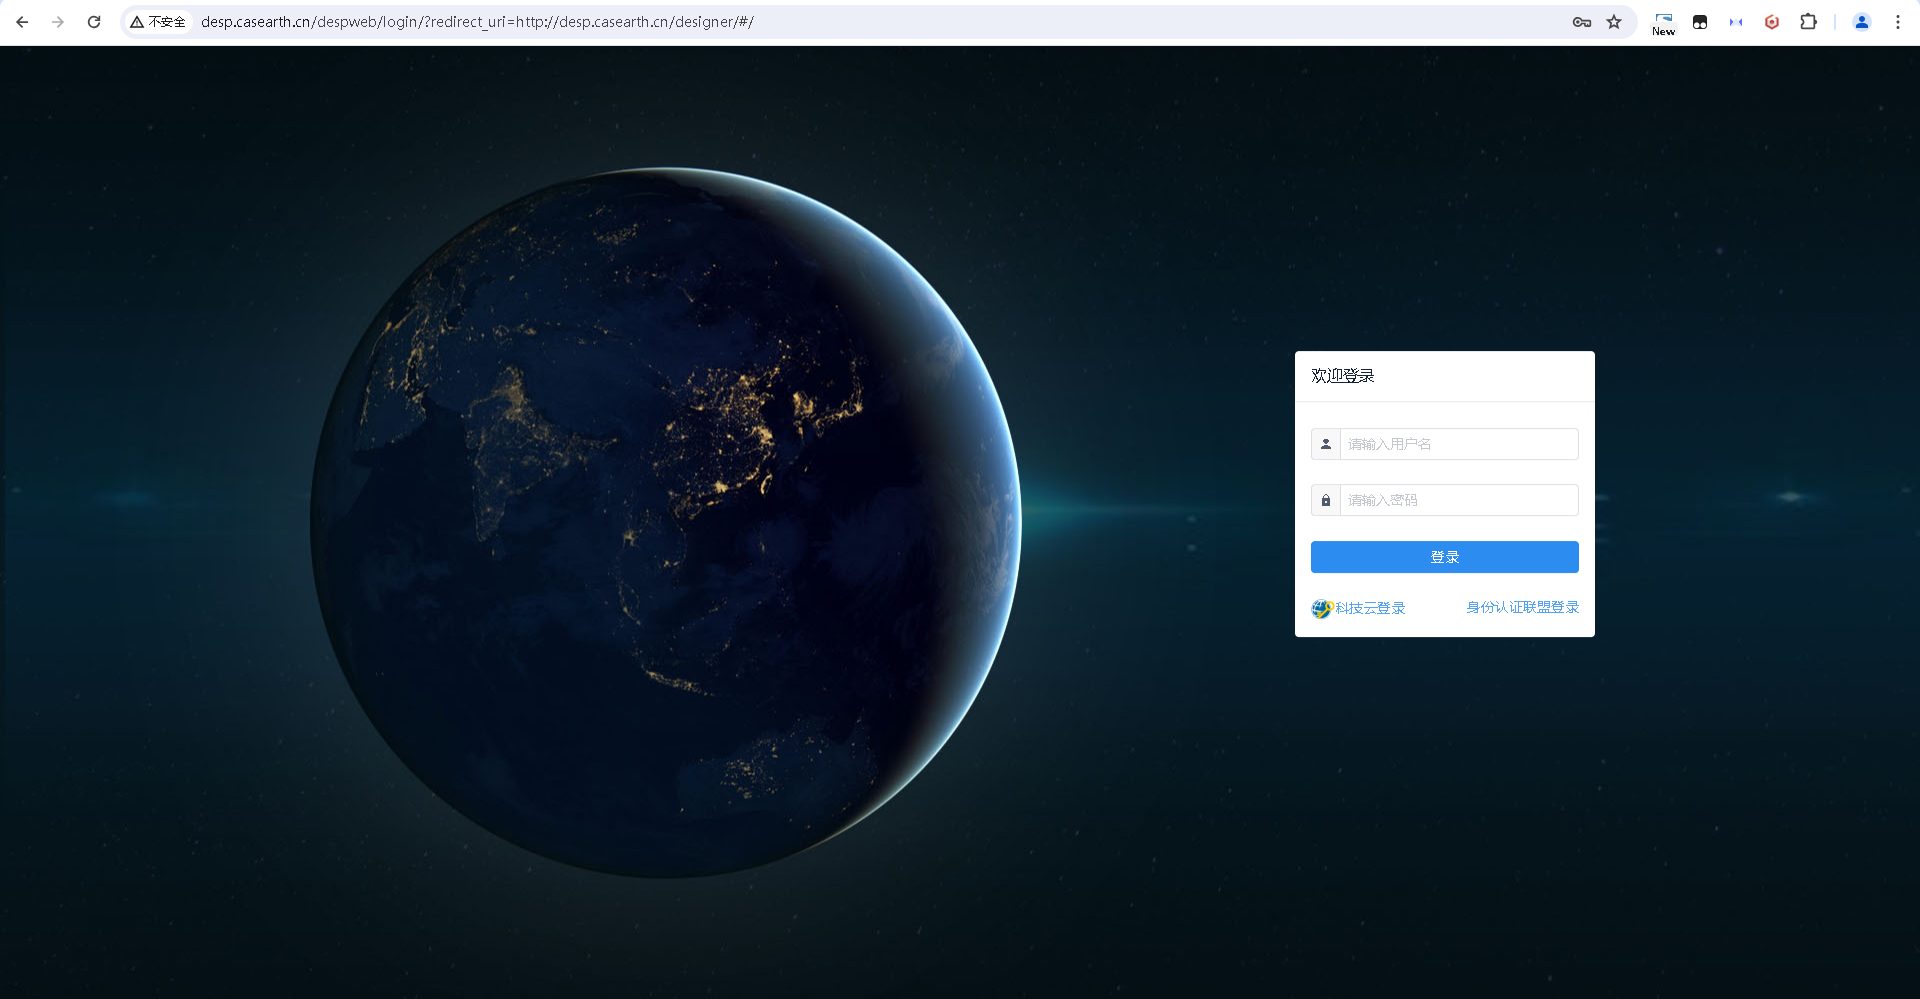Screen dimensions: 1920x999
Task: Click the lock icon beside password field
Action: point(1326,500)
